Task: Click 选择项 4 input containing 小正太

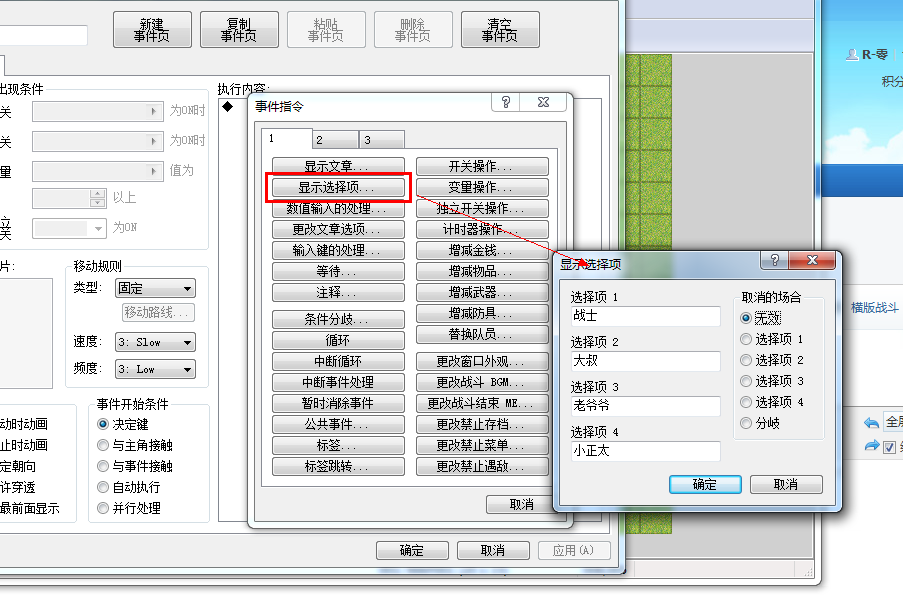Action: [646, 451]
